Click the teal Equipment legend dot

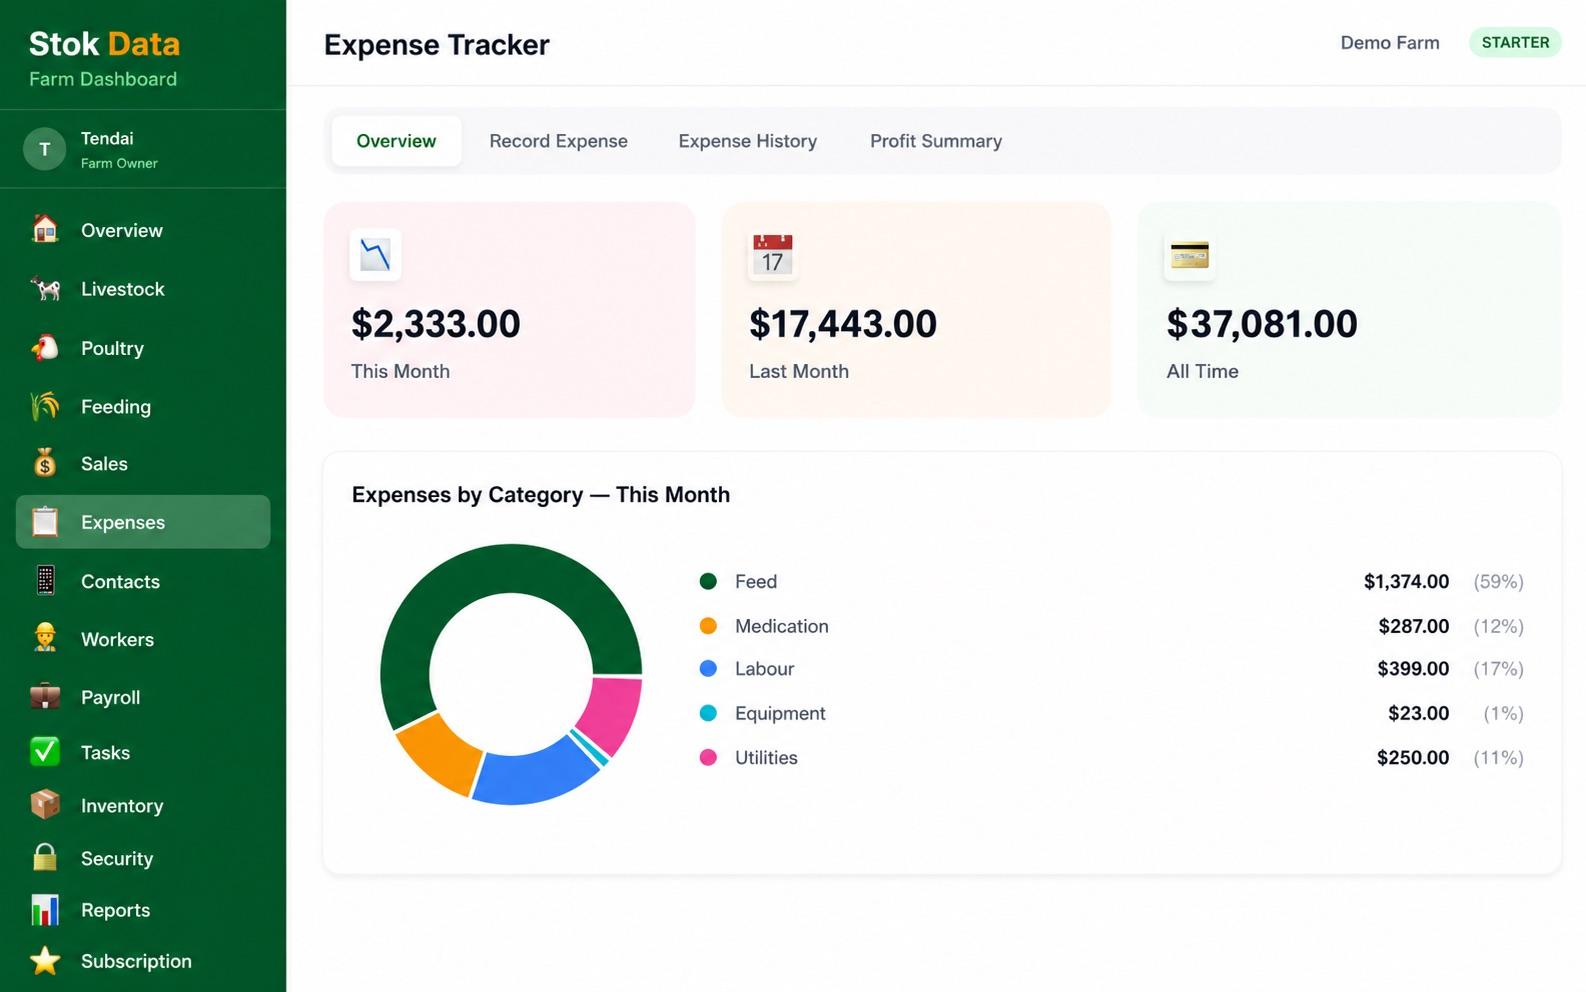click(x=708, y=713)
